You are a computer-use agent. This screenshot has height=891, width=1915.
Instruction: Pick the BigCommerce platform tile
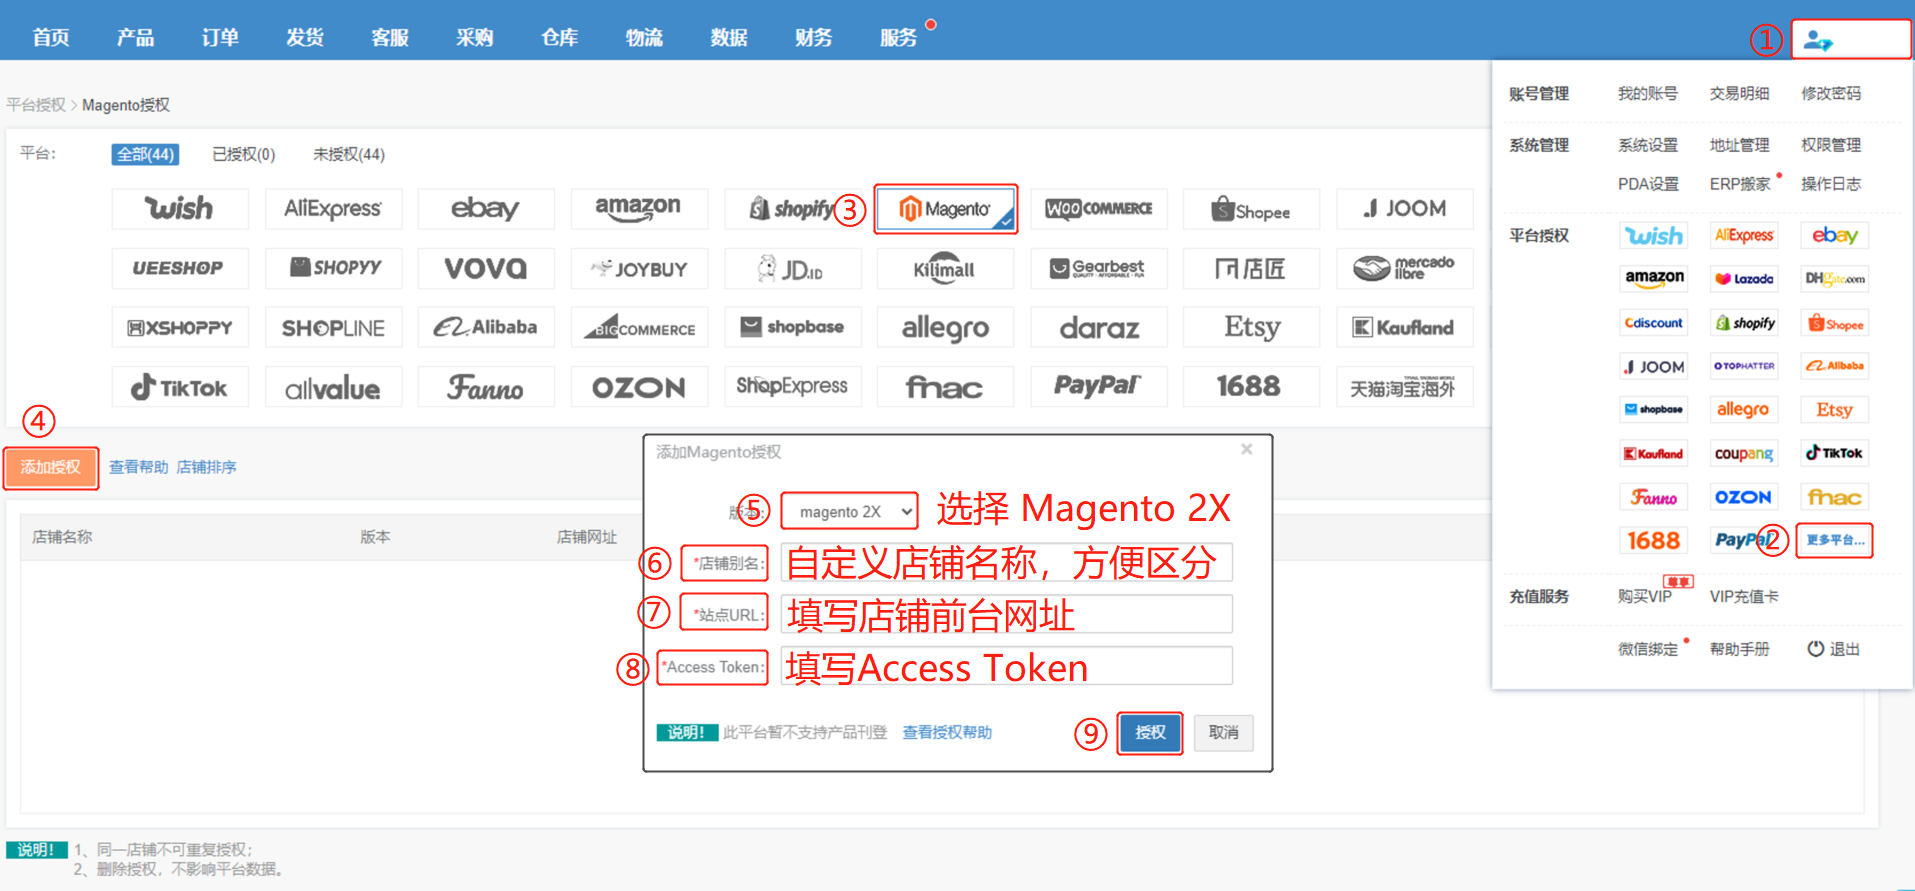coord(639,327)
